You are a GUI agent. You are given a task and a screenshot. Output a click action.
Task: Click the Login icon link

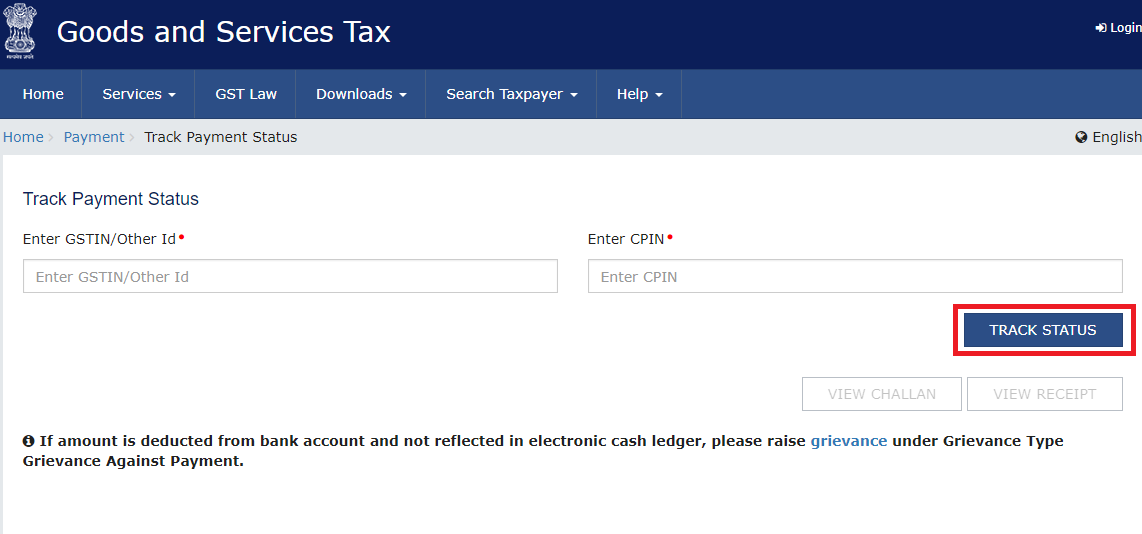pyautogui.click(x=1119, y=28)
